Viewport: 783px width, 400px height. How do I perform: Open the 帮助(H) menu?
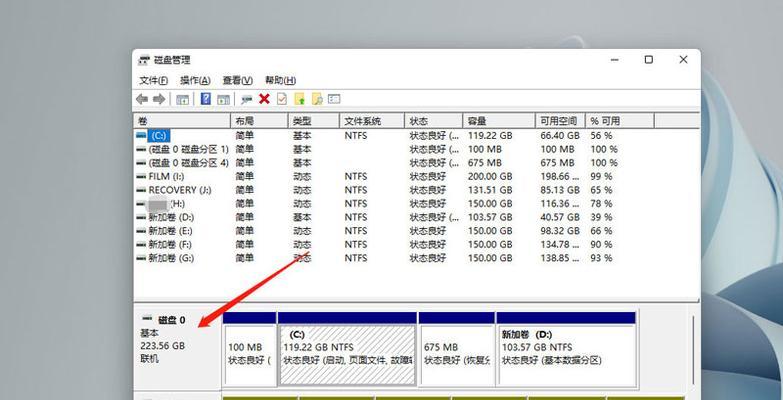point(280,80)
